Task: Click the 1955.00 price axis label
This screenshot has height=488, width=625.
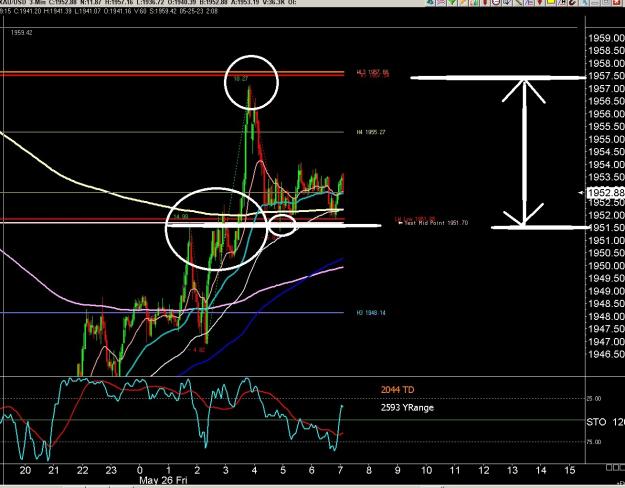Action: (x=606, y=140)
